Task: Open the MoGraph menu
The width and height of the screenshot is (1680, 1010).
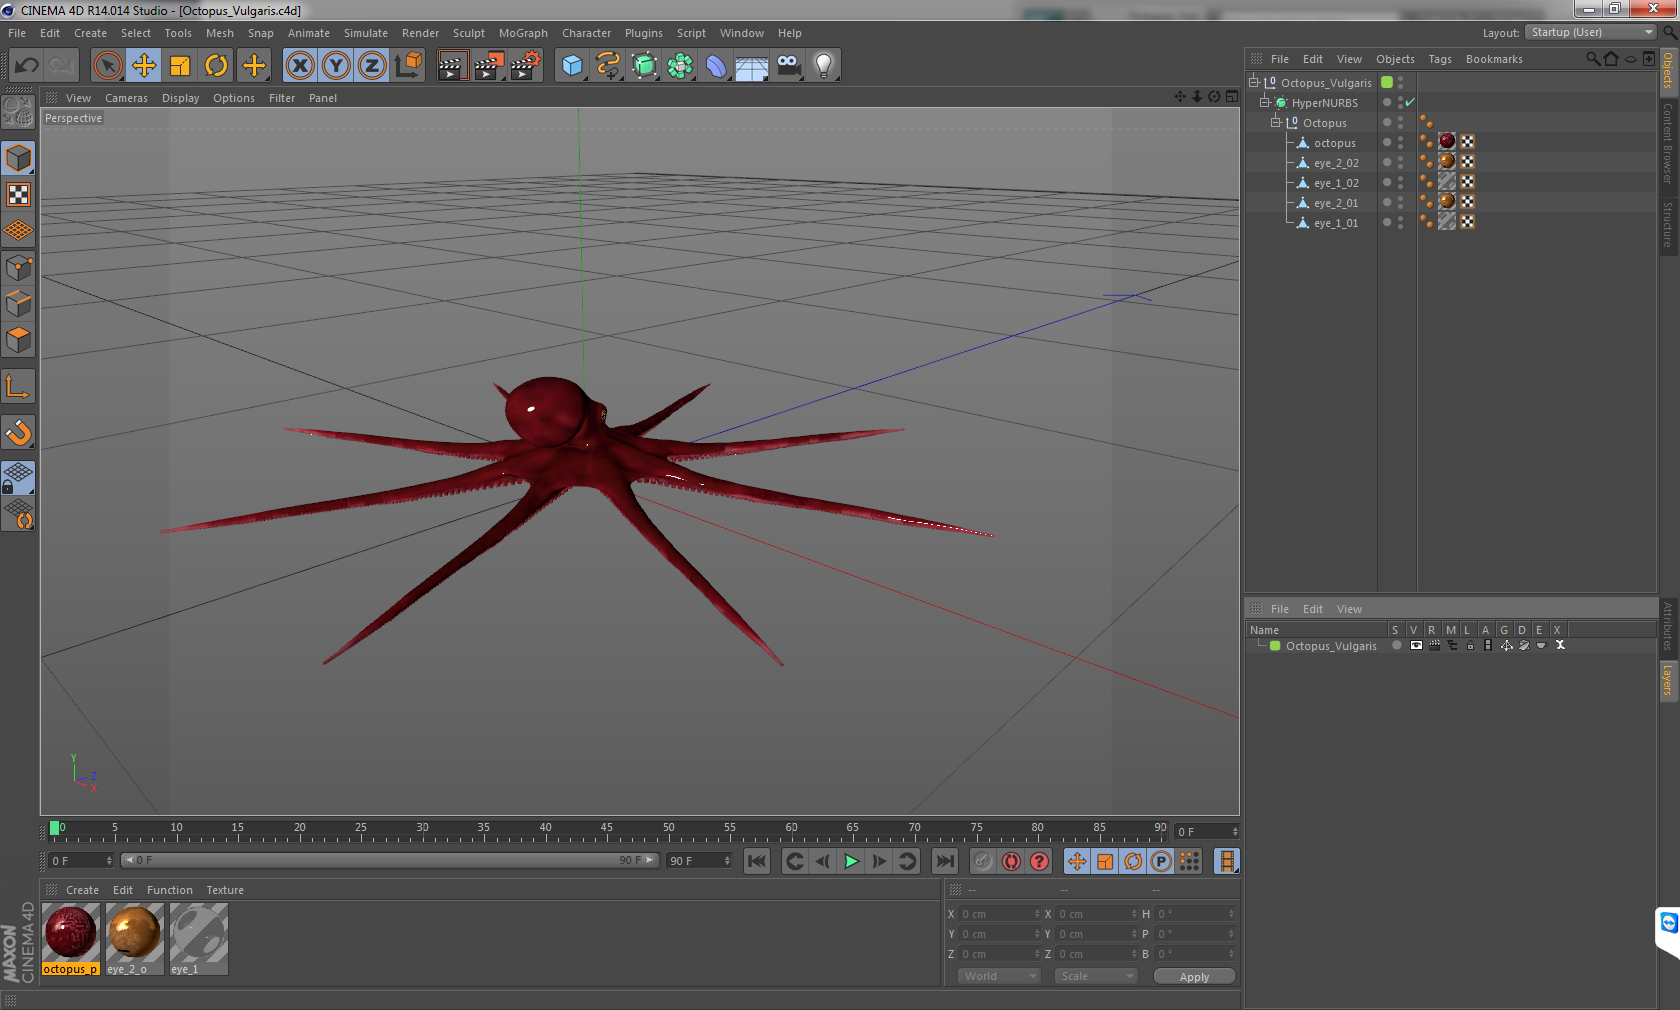Action: (x=523, y=33)
